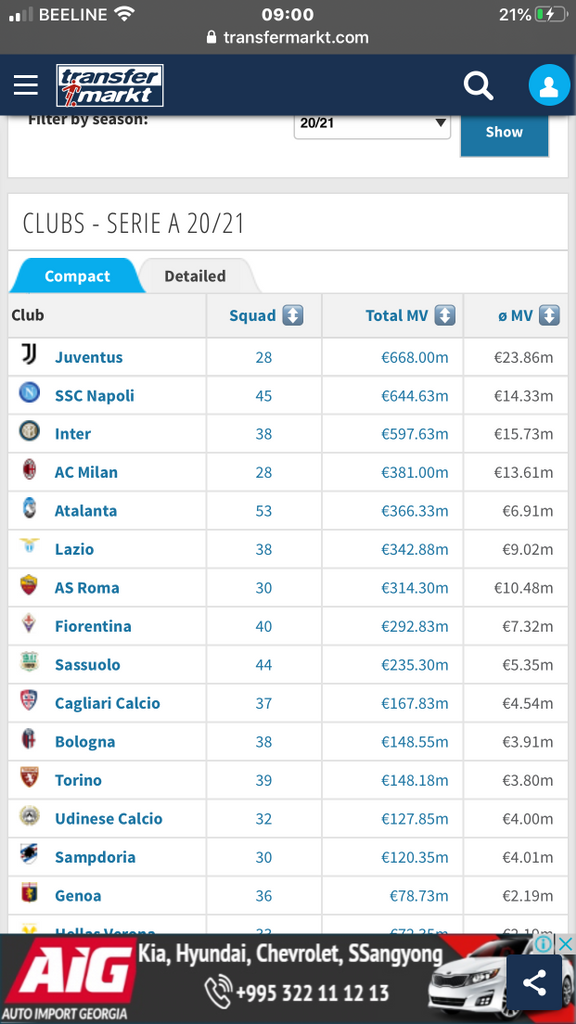Sort table by Squad size arrows

(293, 316)
